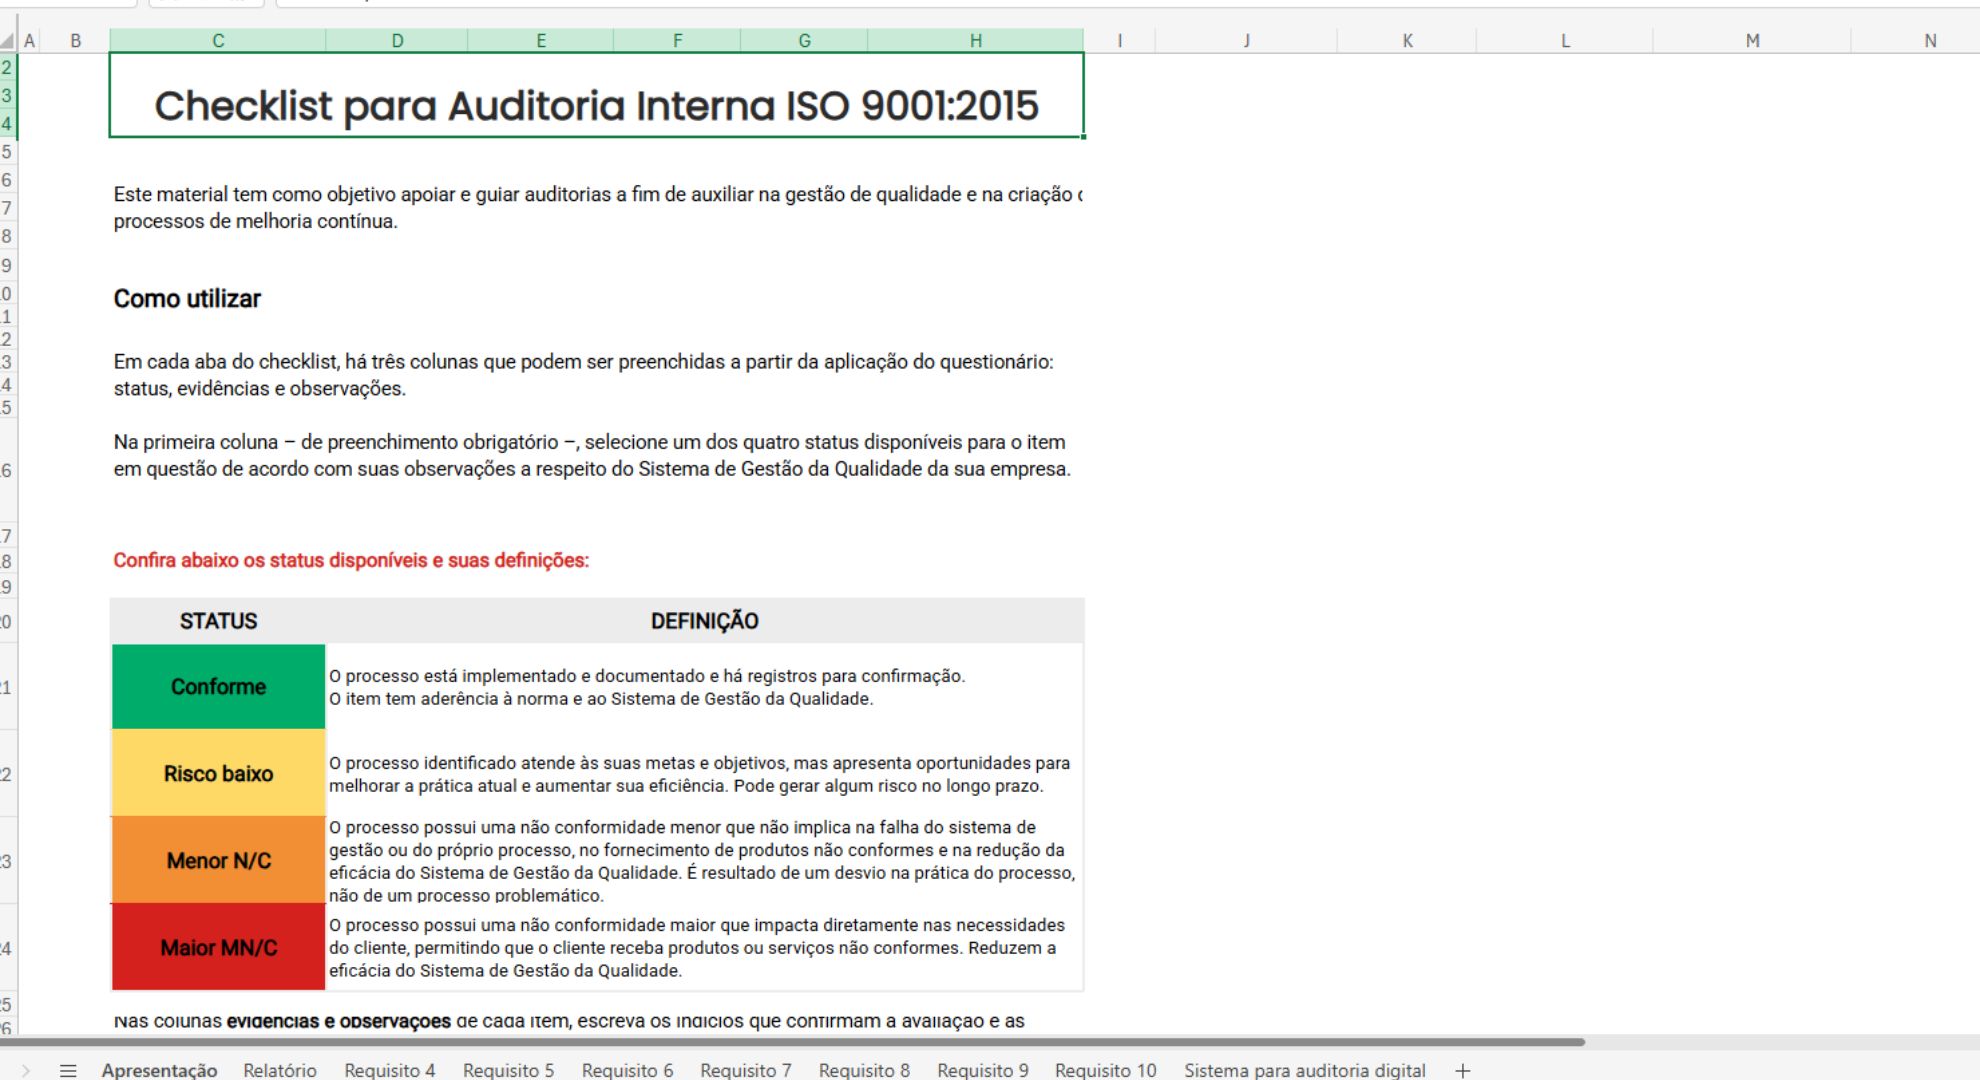Click the red 'Confira abaixo os status' text
This screenshot has height=1080, width=1980.
coord(351,560)
